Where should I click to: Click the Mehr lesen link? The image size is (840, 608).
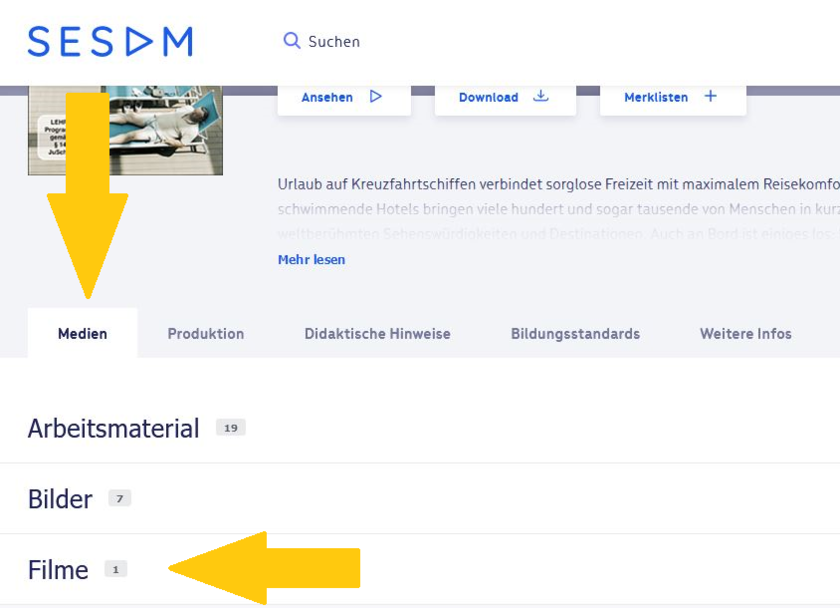click(311, 259)
